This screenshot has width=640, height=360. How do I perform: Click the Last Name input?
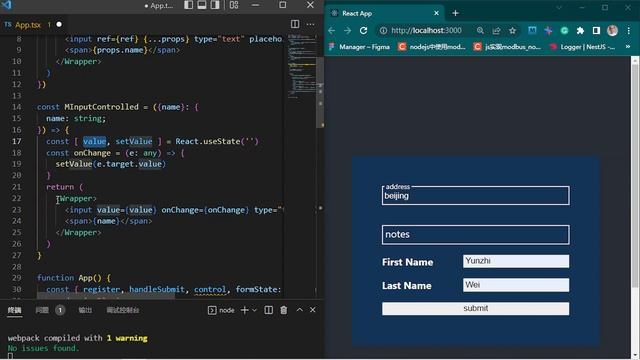tap(516, 285)
